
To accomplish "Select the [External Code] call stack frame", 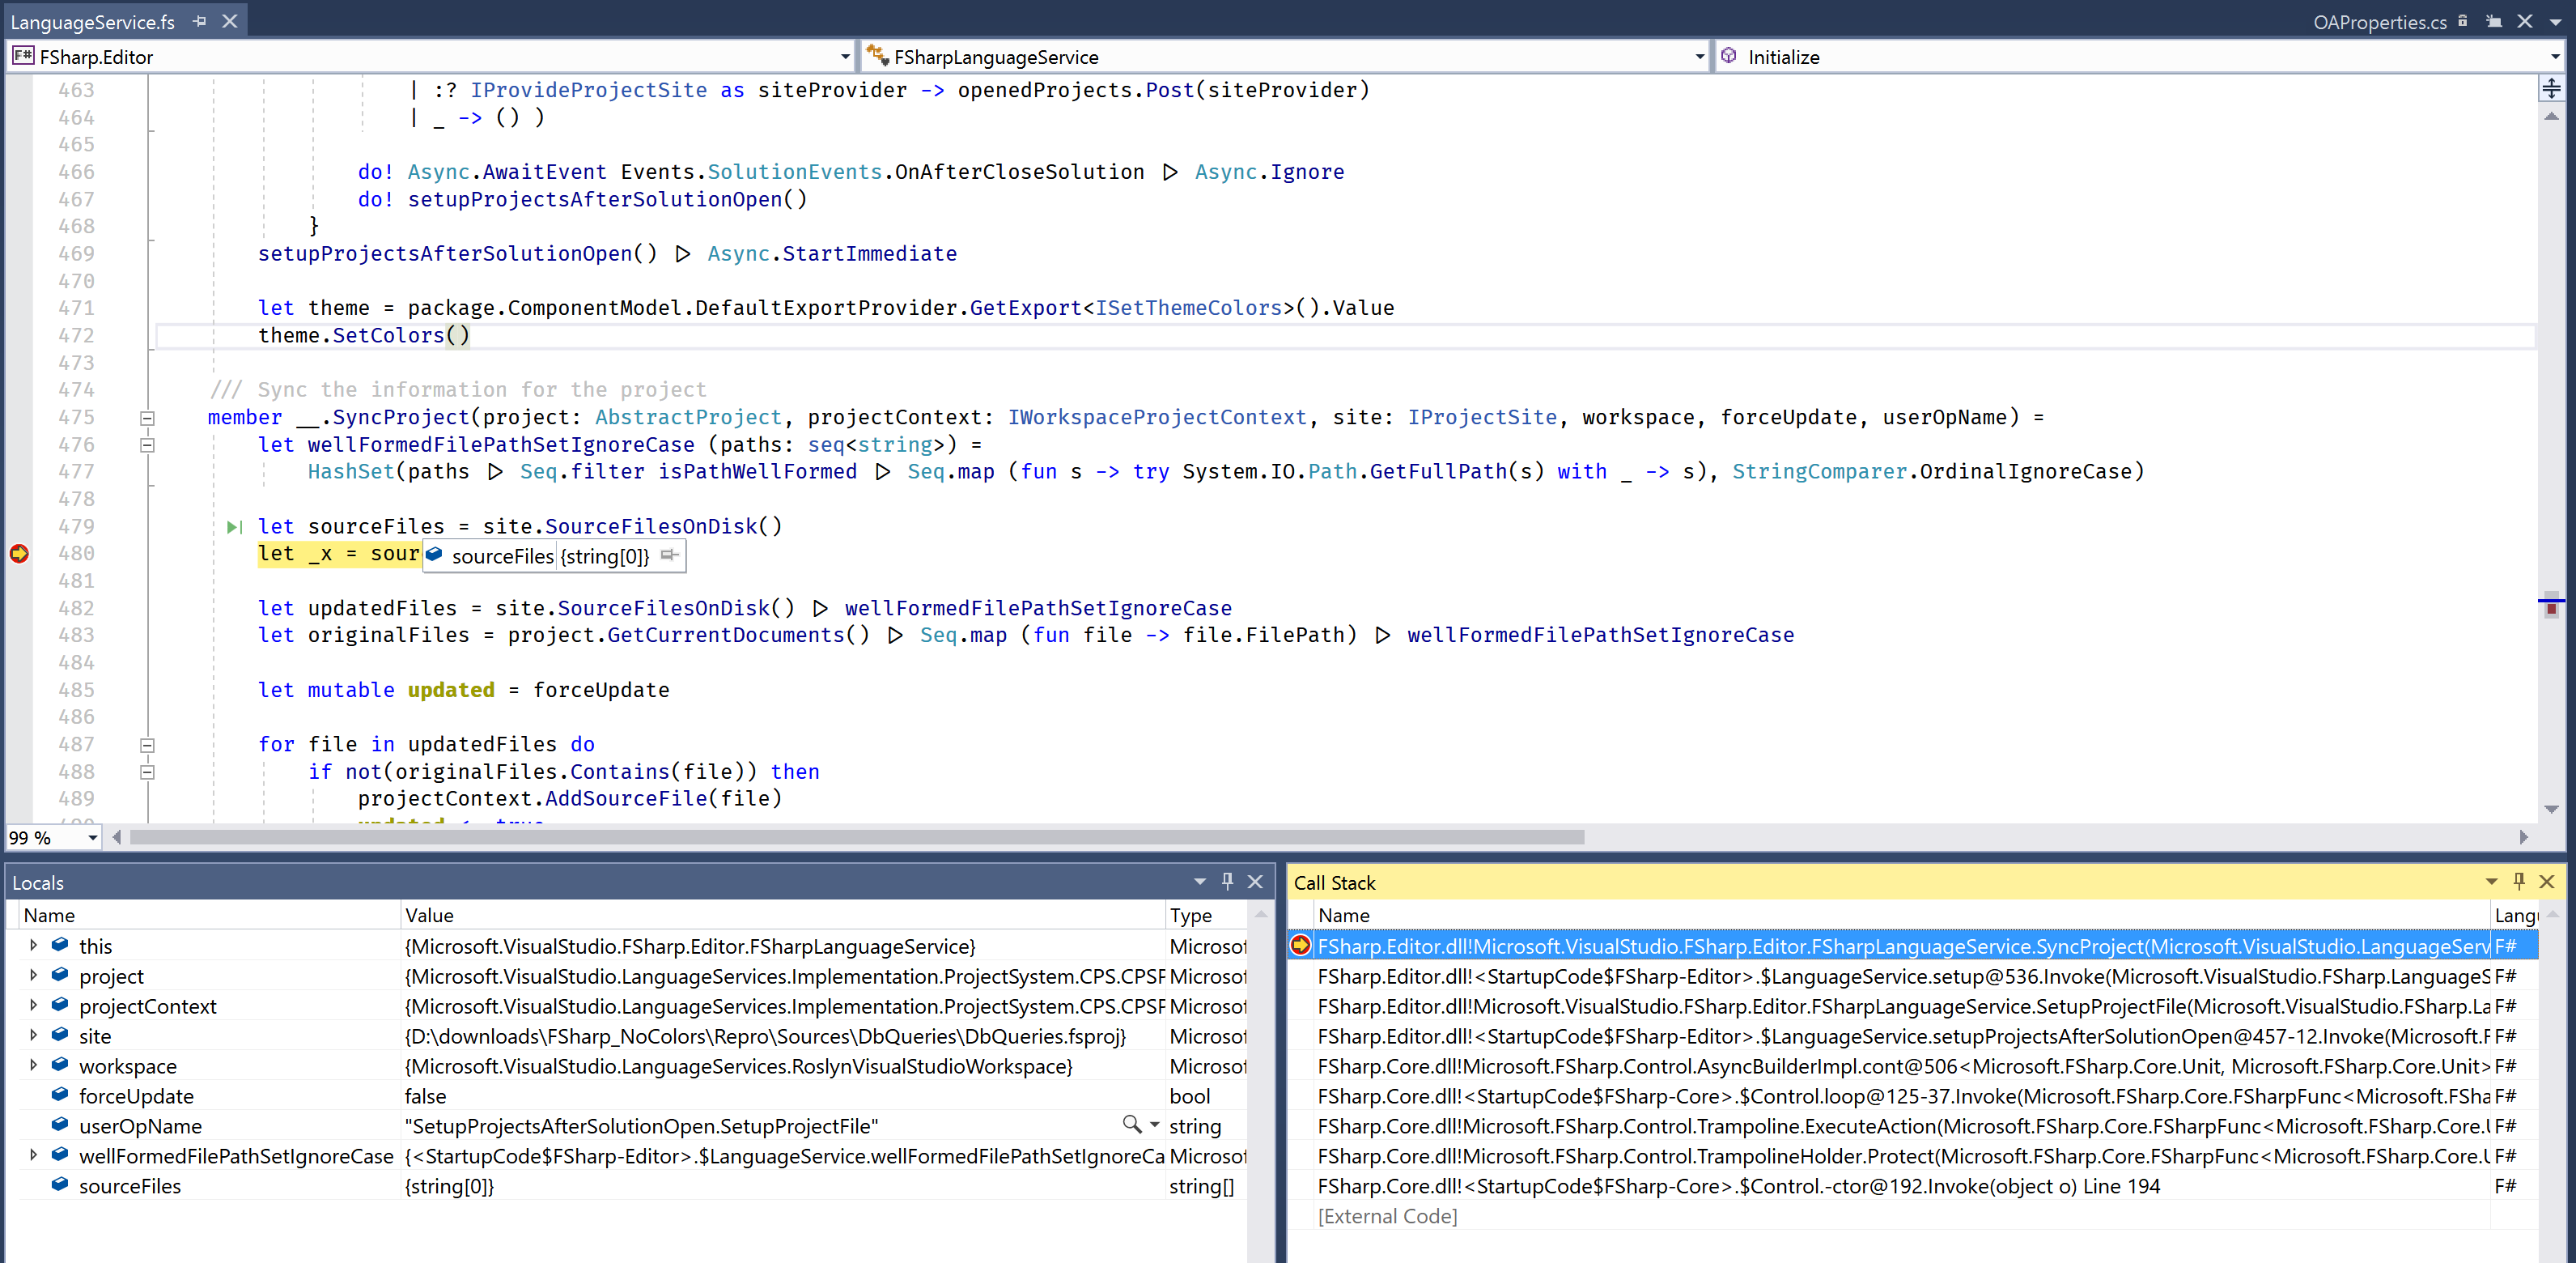I will [x=1387, y=1216].
